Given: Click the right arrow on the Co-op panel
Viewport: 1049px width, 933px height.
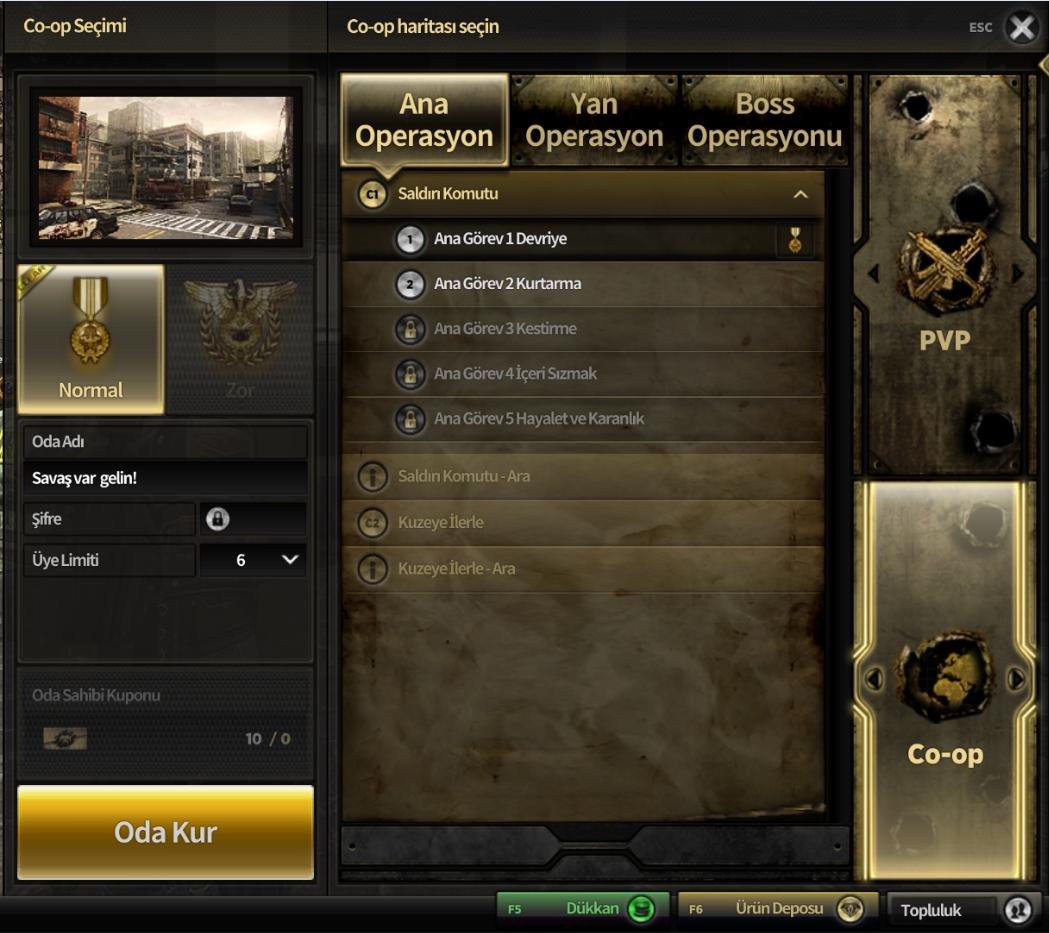Looking at the screenshot, I should coord(1016,679).
